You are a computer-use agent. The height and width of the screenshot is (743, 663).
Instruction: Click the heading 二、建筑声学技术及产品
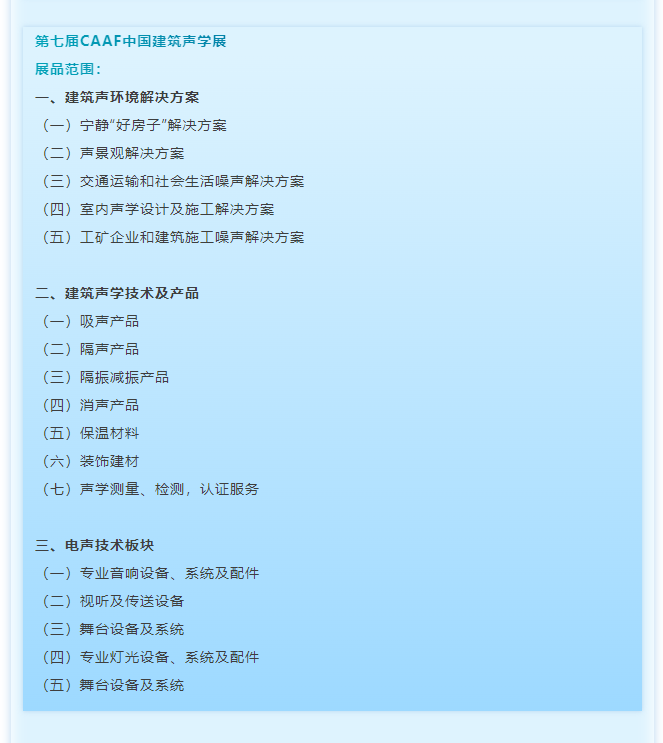[117, 293]
